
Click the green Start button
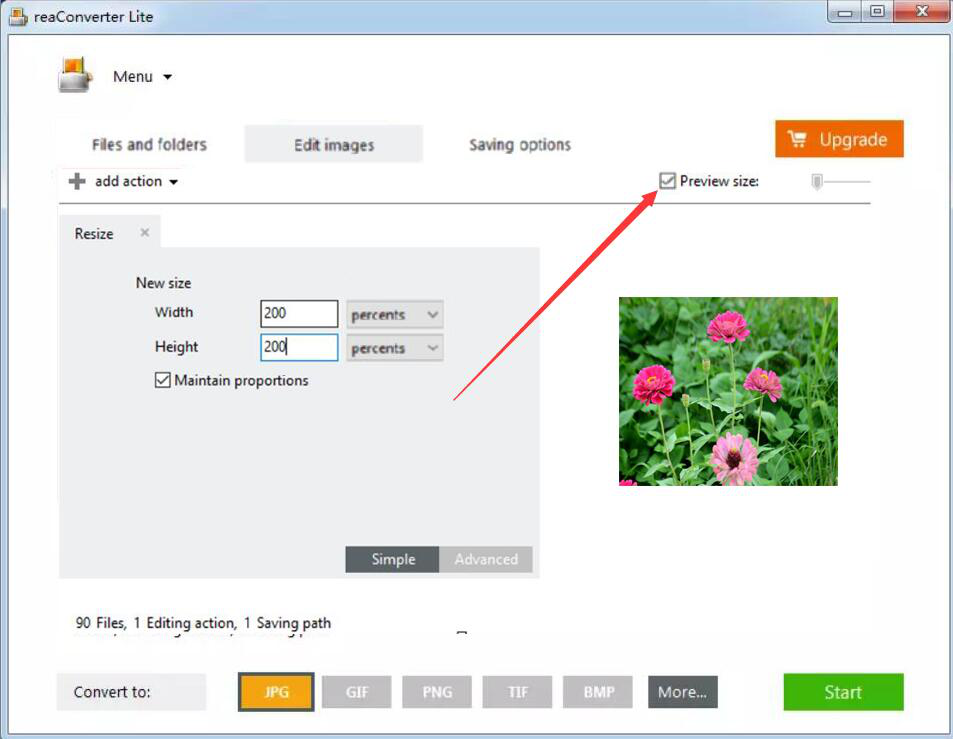coord(844,692)
